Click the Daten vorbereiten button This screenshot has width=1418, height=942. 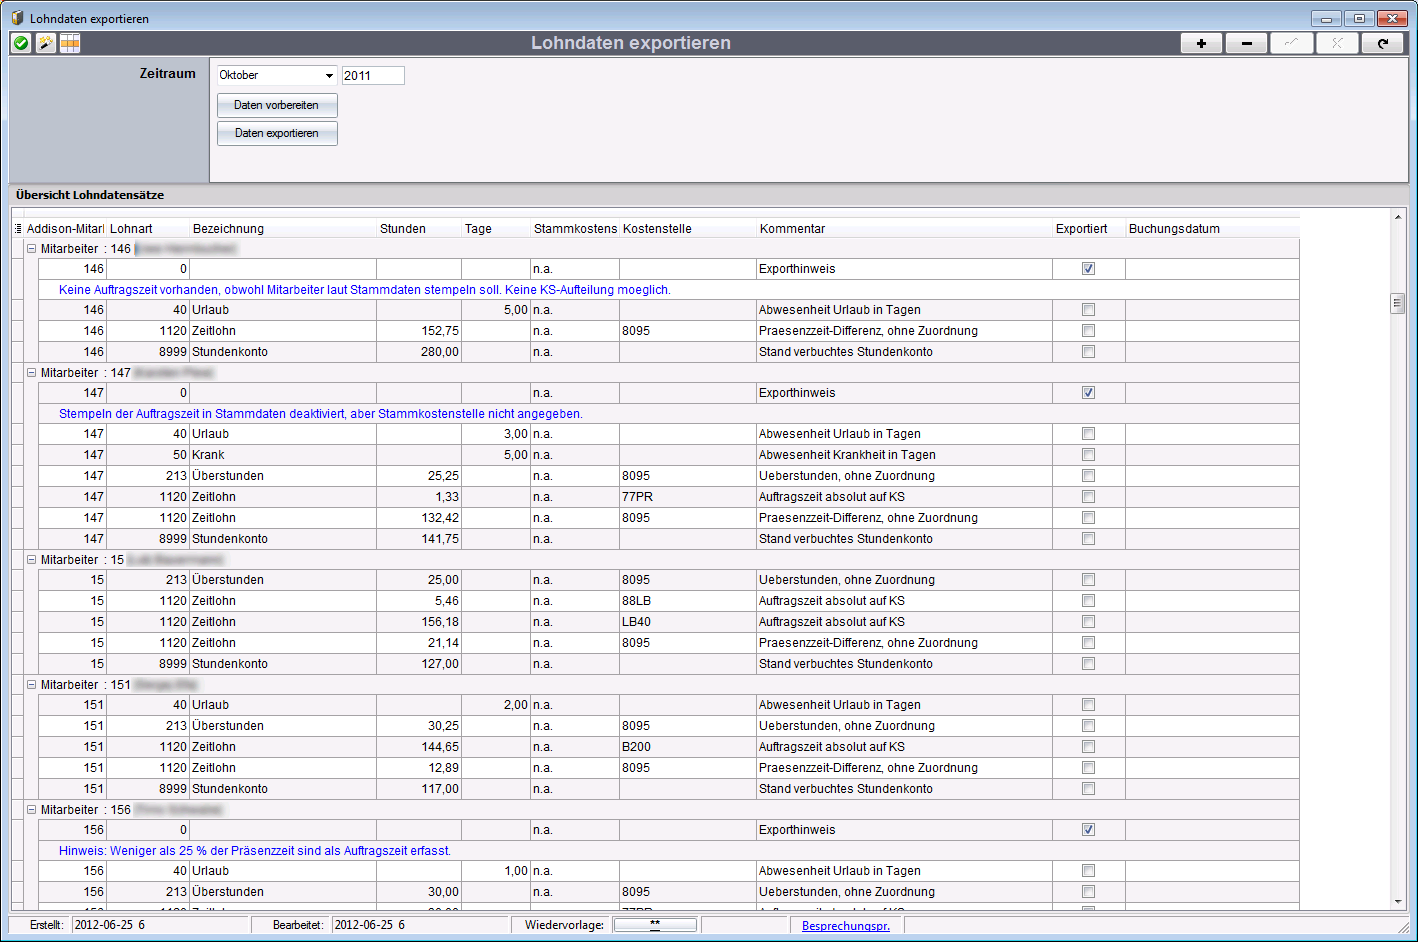(277, 105)
